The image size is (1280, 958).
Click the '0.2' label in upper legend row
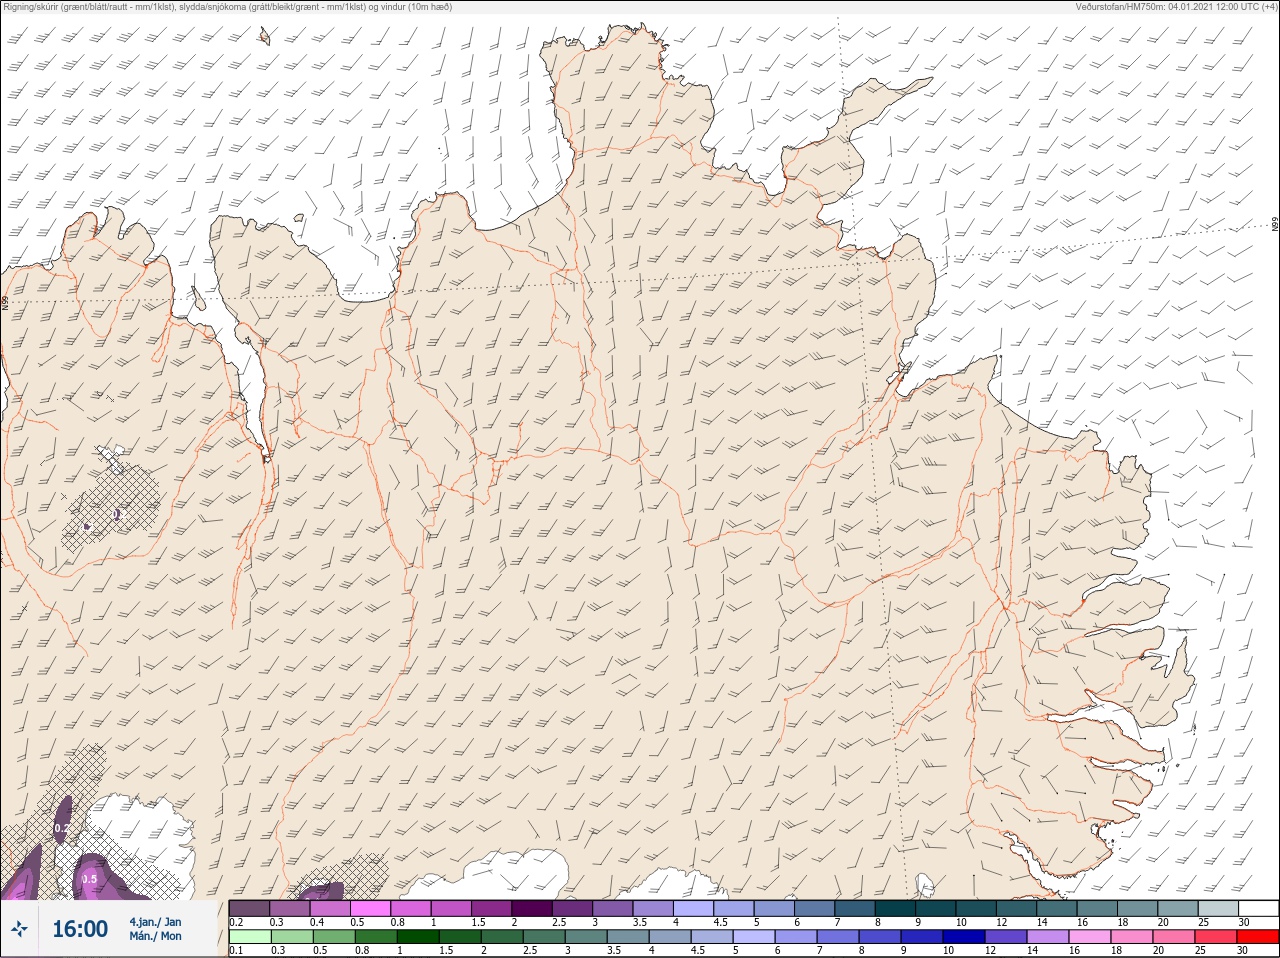coord(236,922)
